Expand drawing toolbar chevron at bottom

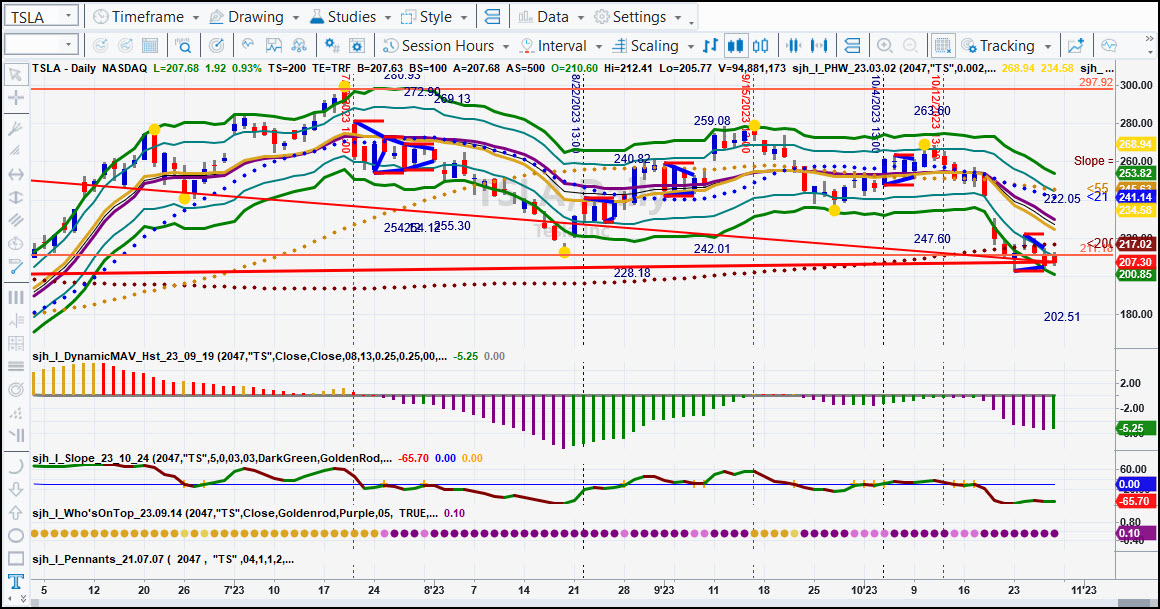(x=23, y=598)
